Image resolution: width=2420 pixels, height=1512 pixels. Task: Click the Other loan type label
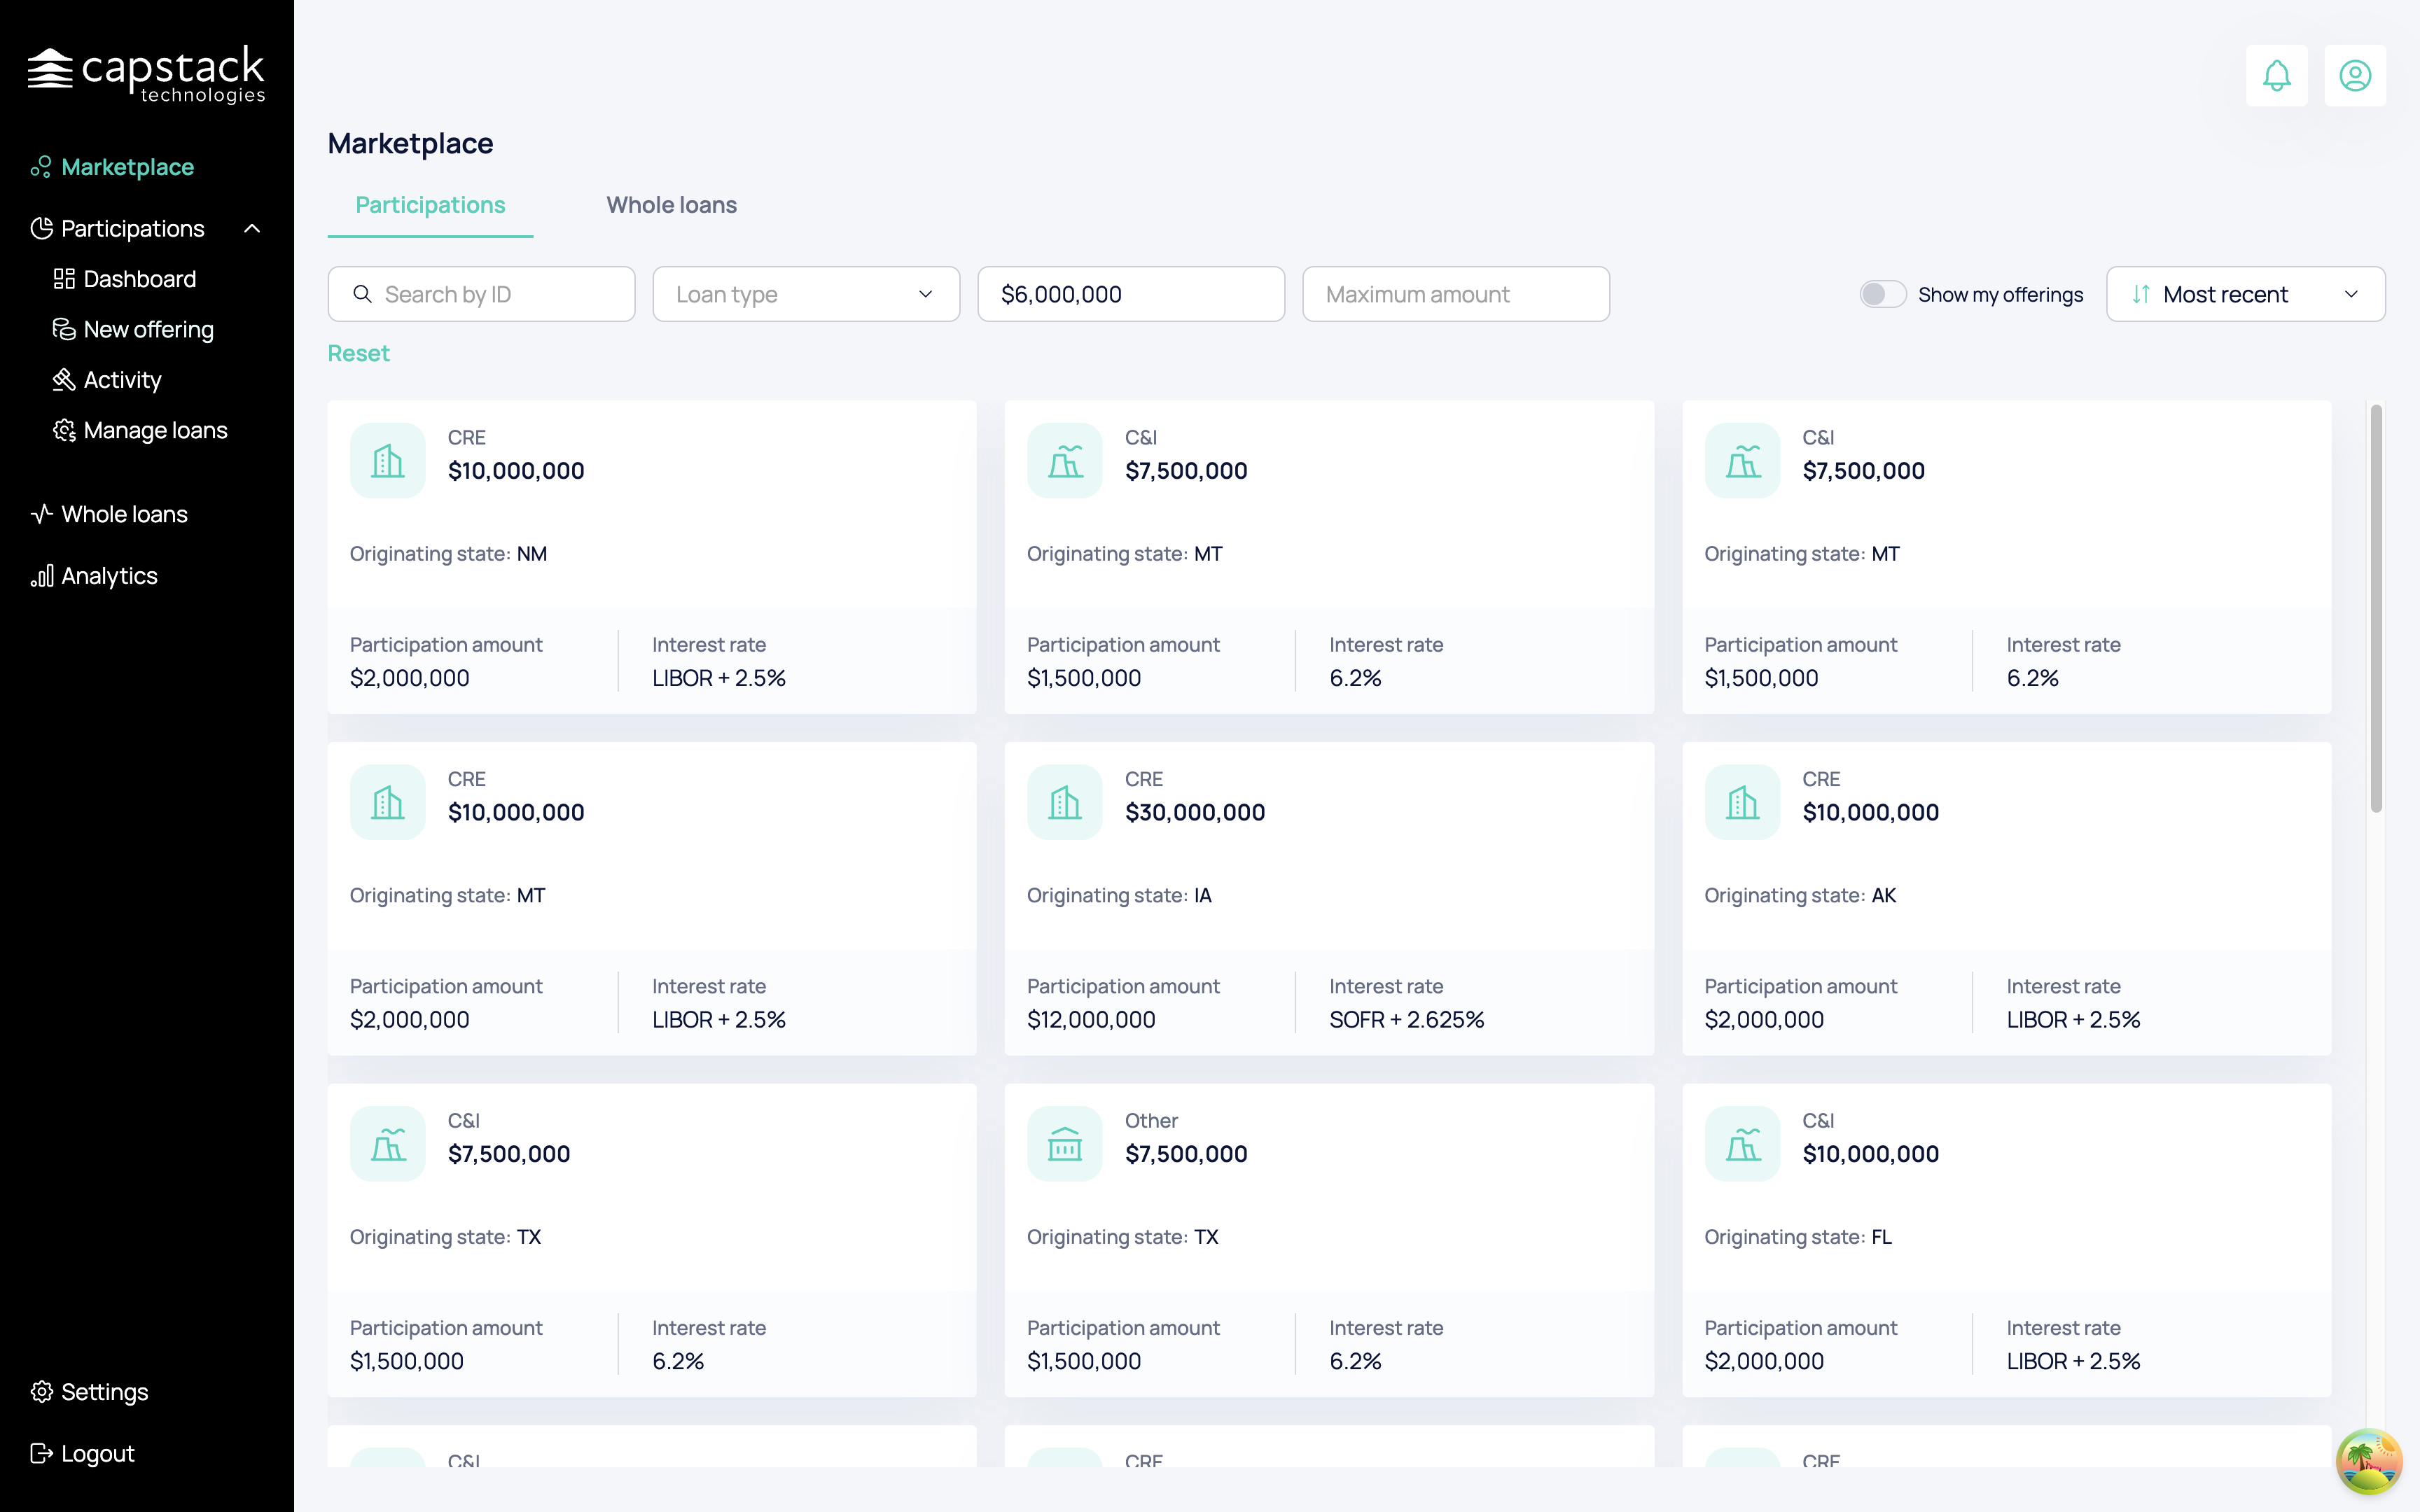coord(1151,1120)
